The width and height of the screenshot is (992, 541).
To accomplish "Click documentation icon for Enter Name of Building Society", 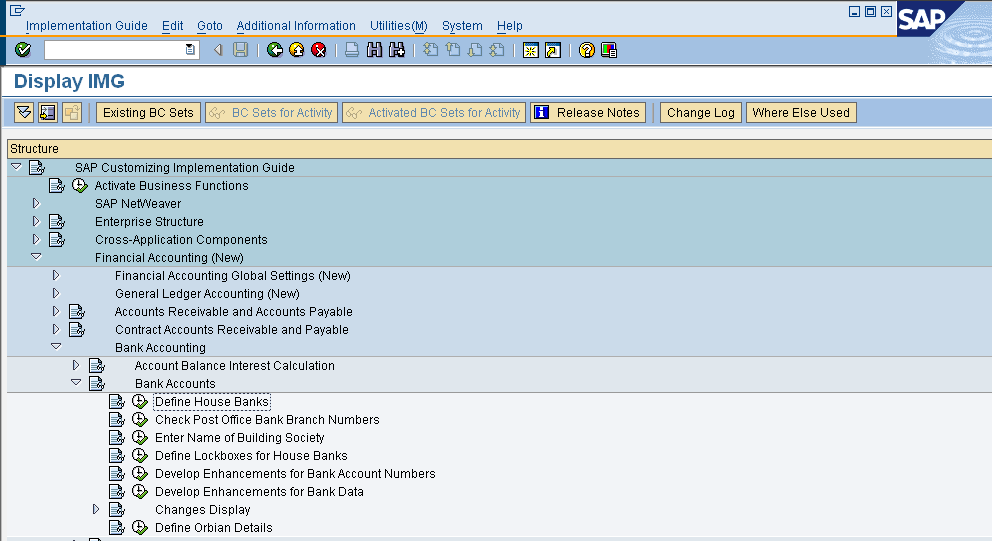I will point(117,438).
